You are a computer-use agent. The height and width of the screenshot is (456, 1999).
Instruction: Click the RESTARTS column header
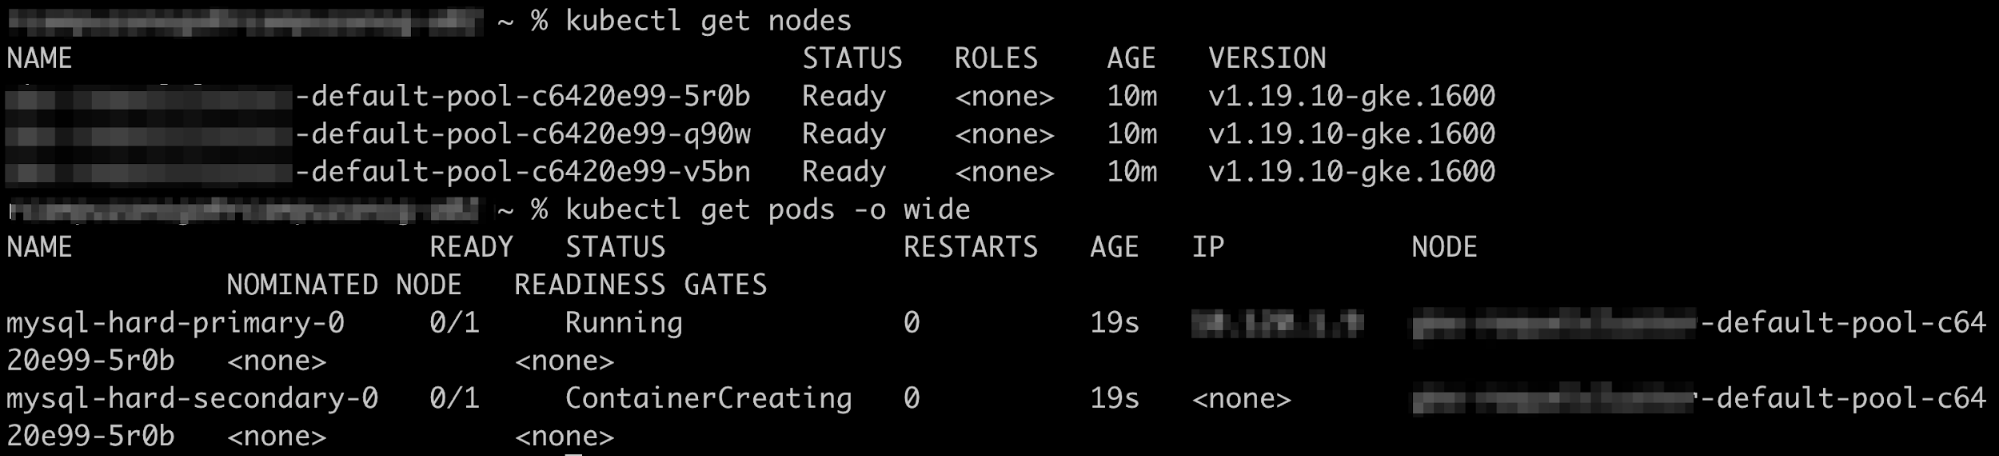click(970, 248)
